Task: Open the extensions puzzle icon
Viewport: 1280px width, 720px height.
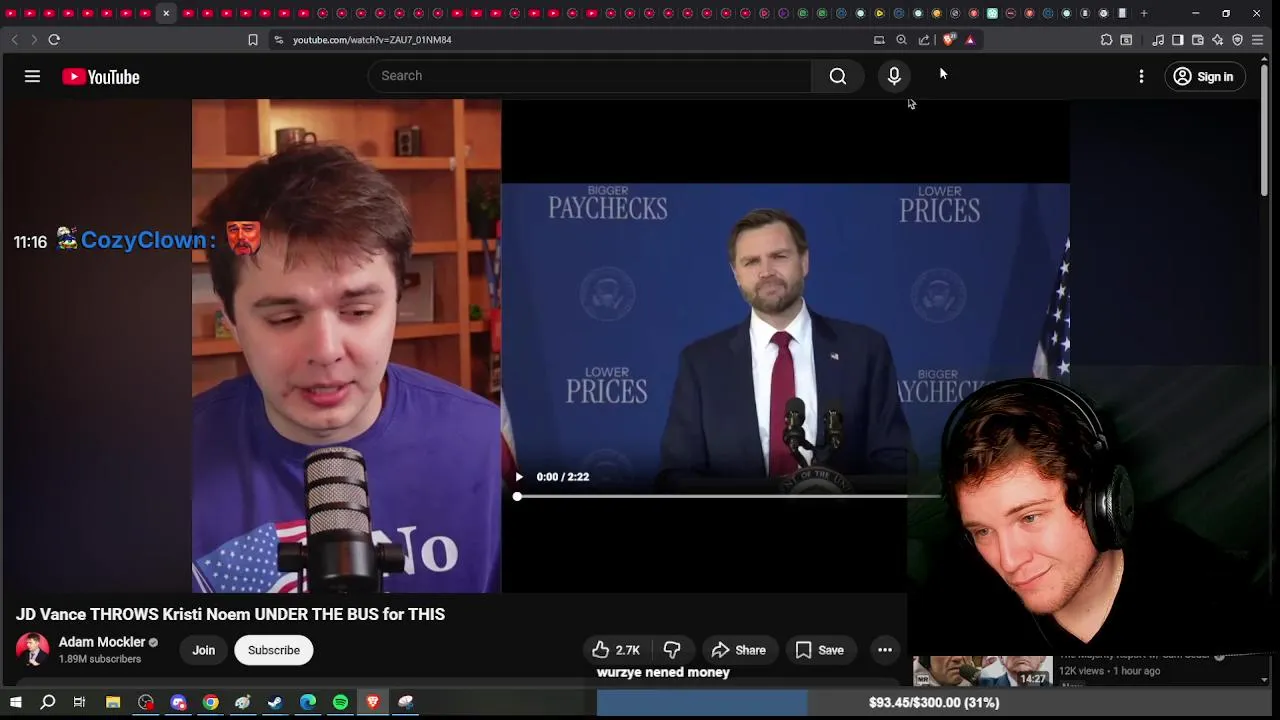Action: [x=1106, y=40]
